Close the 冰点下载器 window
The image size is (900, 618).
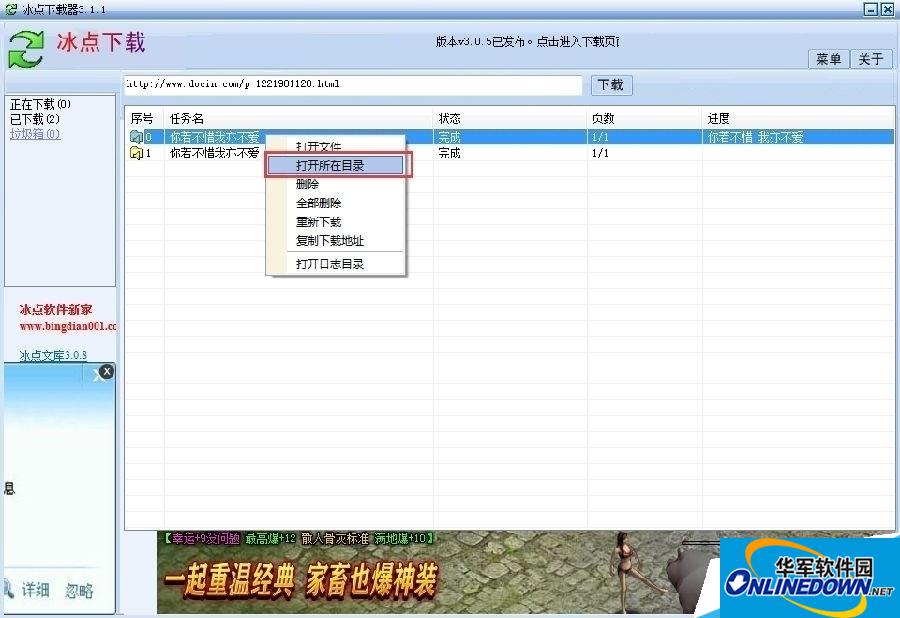[x=887, y=9]
